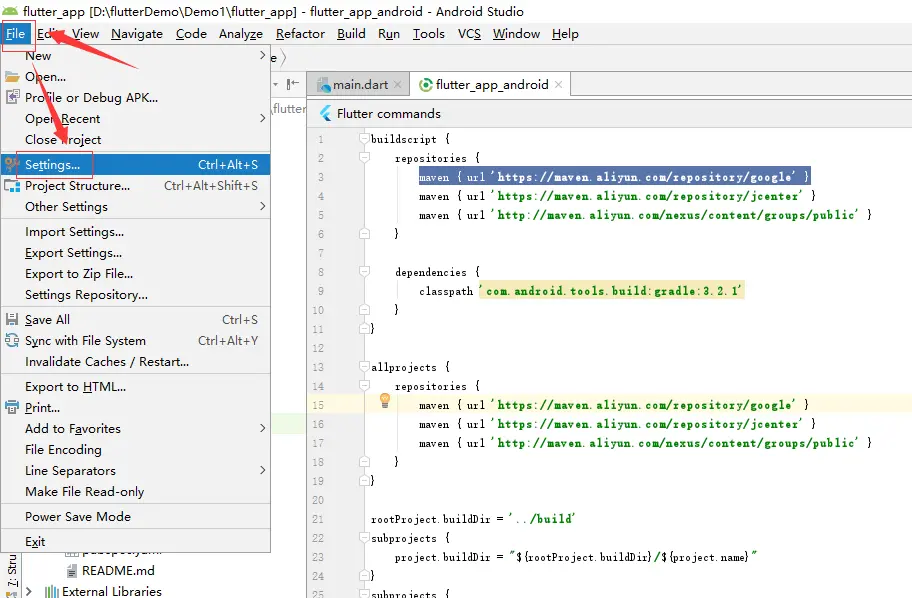Click the Sync with File System icon

[x=12, y=340]
